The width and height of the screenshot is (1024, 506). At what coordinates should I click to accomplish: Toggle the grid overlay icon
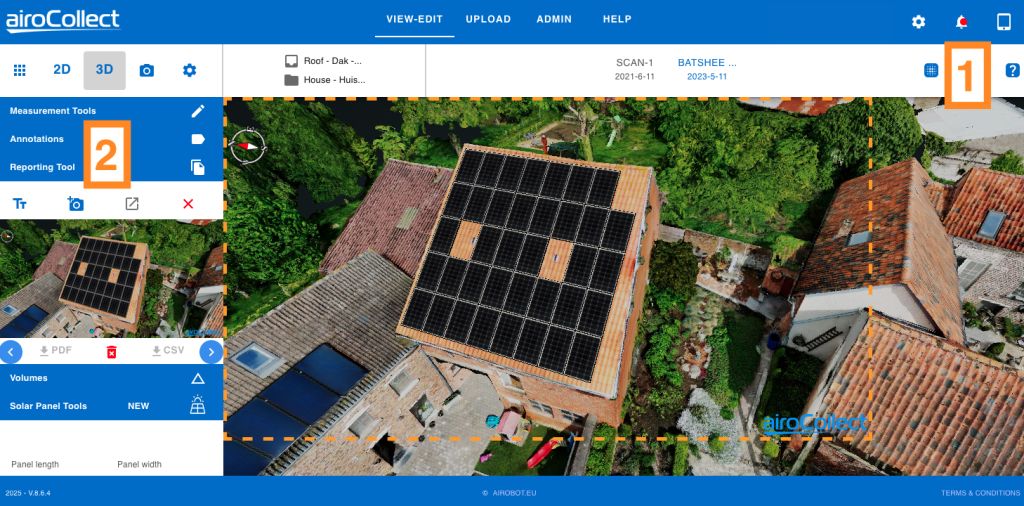tap(931, 70)
